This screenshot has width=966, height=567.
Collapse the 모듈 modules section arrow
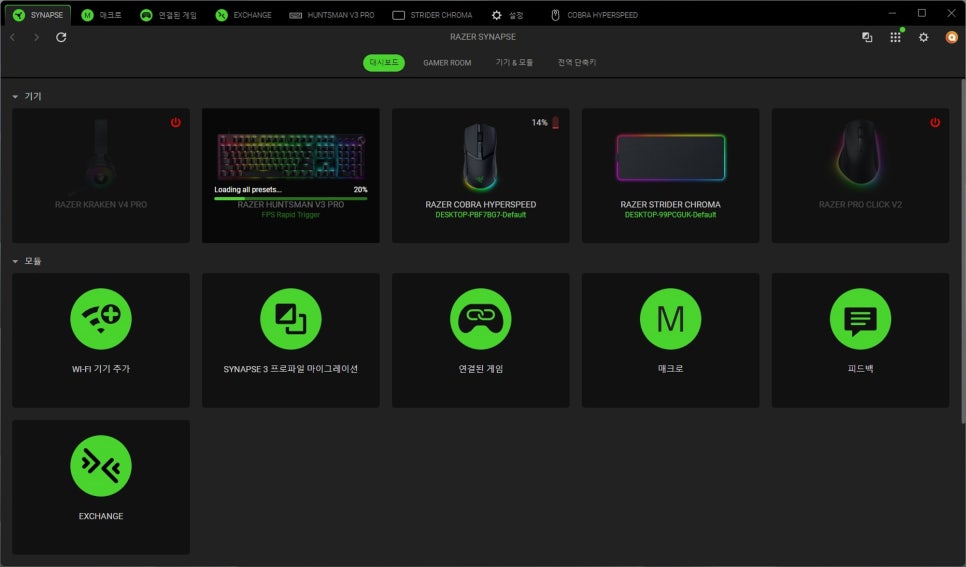15,261
